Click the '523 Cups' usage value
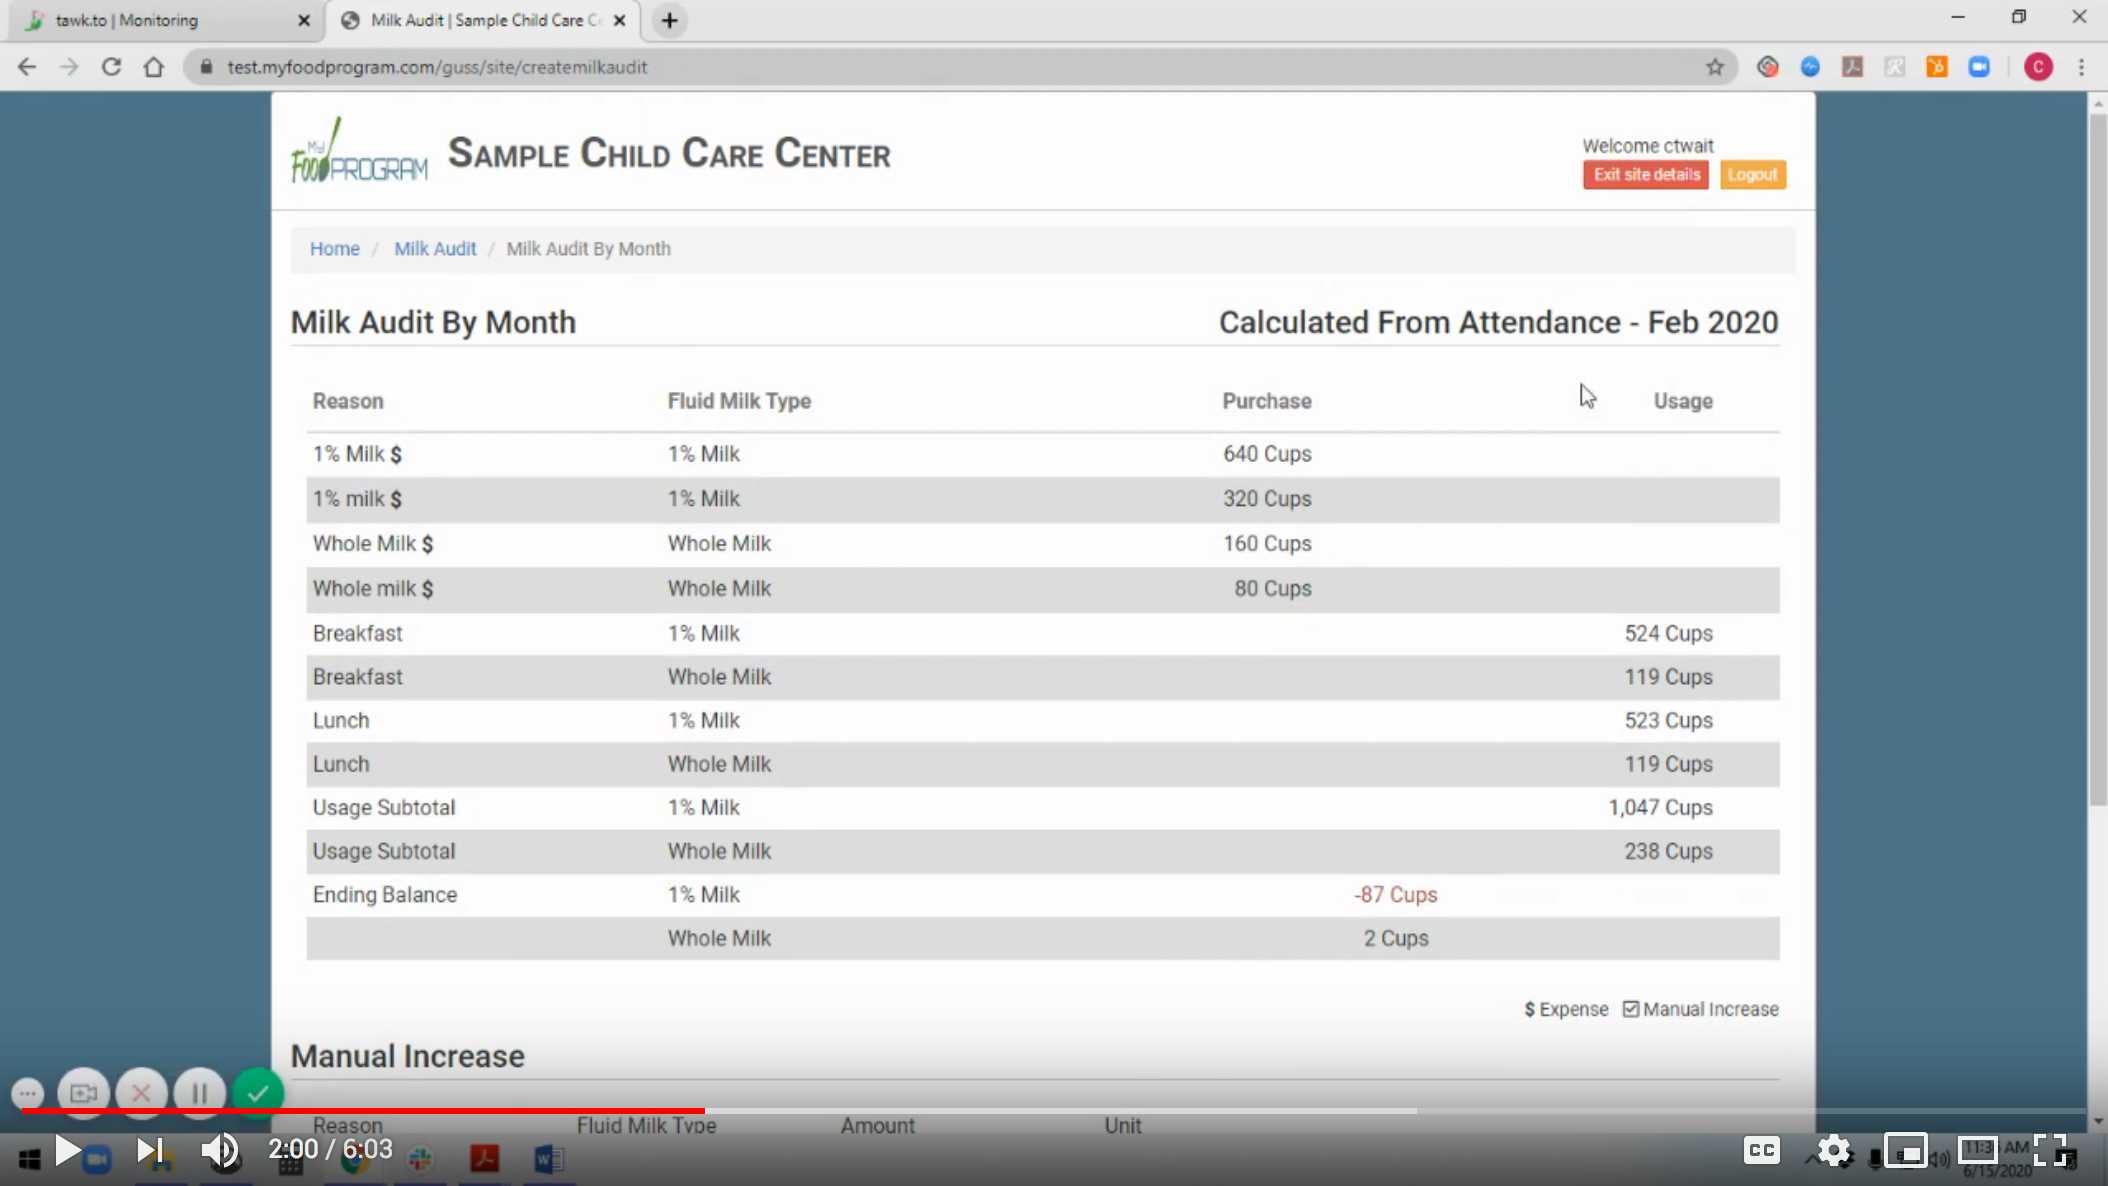The image size is (2108, 1186). pyautogui.click(x=1668, y=721)
